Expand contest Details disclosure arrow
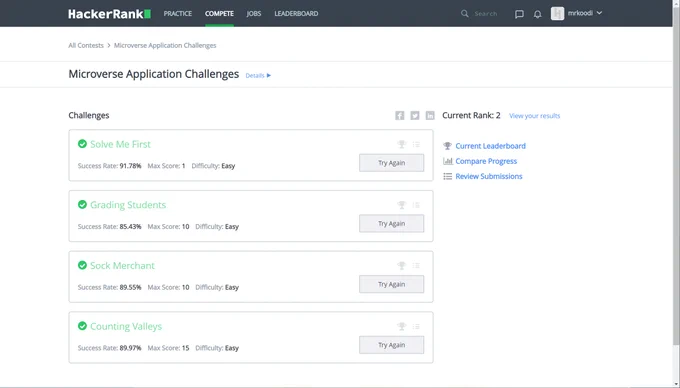Viewport: 680px width, 388px height. (x=269, y=75)
